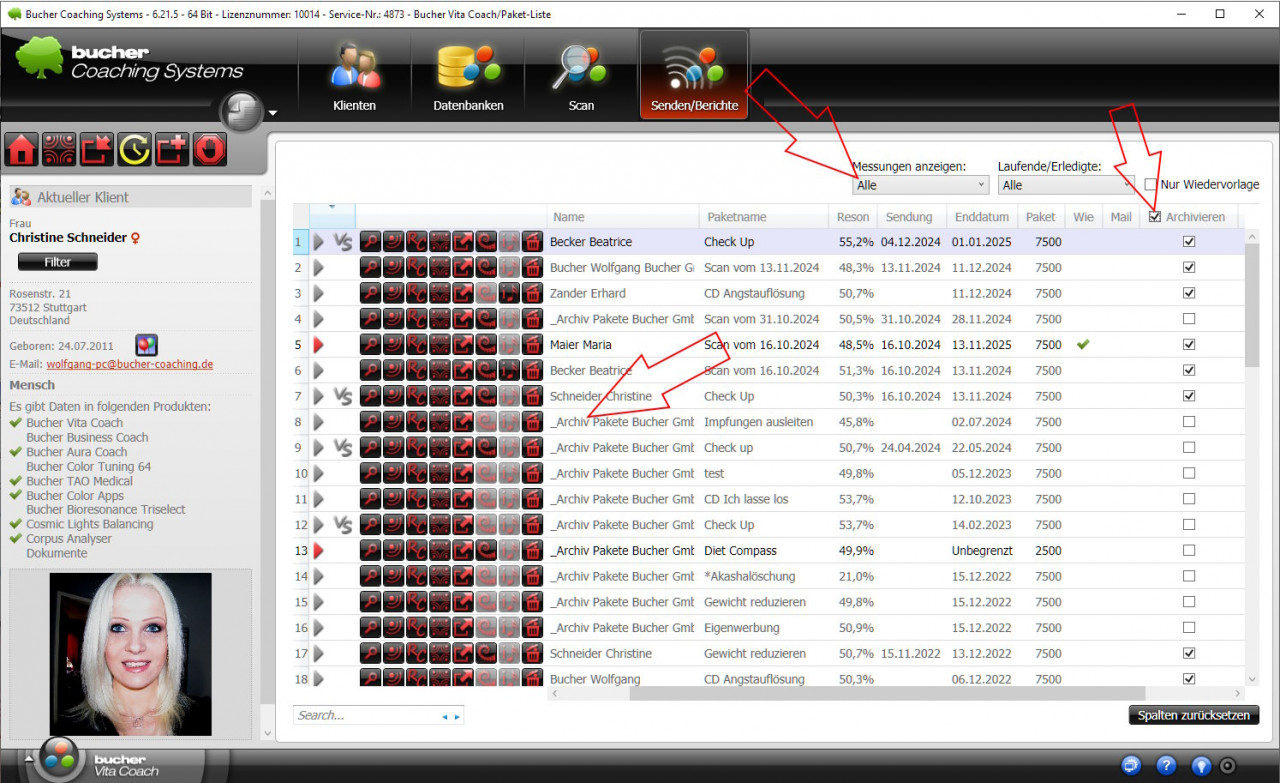Click the Filter button
Viewport: 1280px width, 783px height.
[x=58, y=262]
